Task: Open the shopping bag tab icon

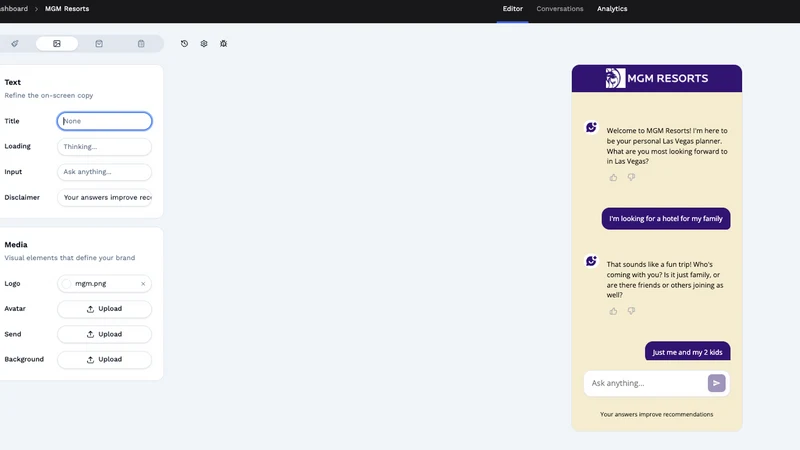Action: [99, 44]
